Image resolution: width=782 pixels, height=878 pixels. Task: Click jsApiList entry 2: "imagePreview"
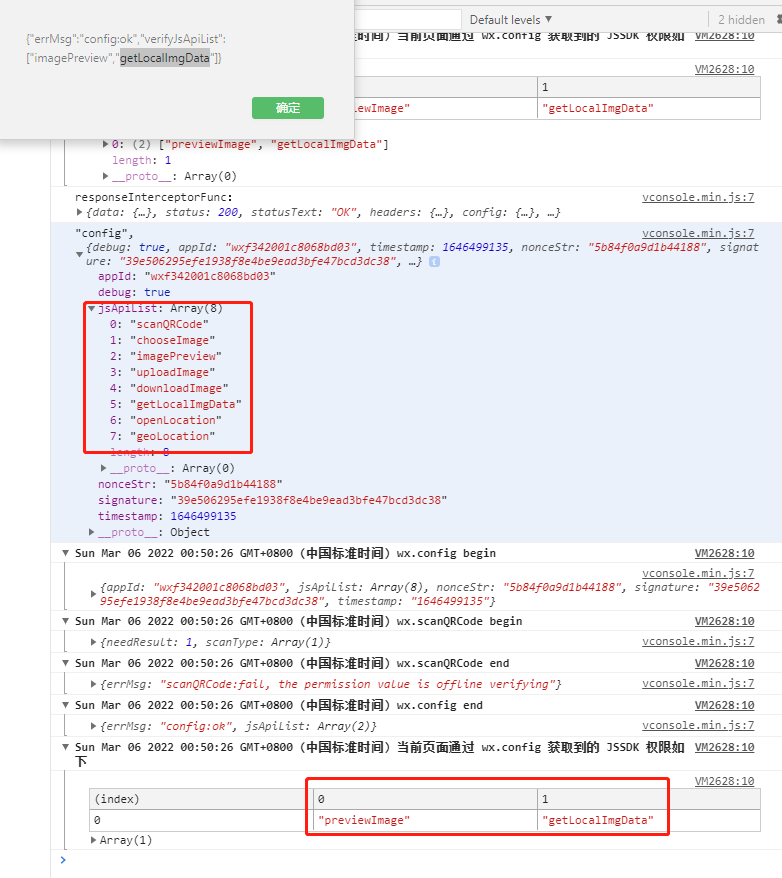tap(166, 356)
